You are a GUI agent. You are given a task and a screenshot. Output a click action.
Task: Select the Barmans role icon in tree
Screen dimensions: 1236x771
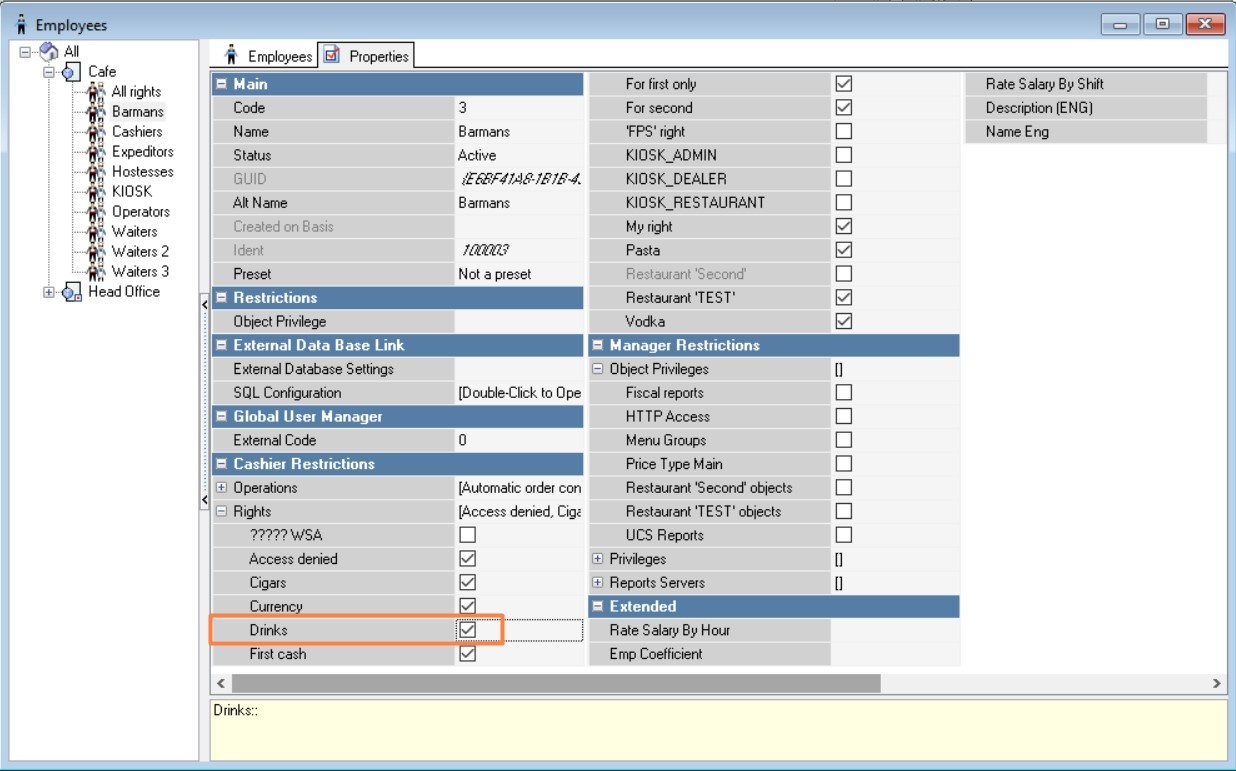click(x=97, y=112)
